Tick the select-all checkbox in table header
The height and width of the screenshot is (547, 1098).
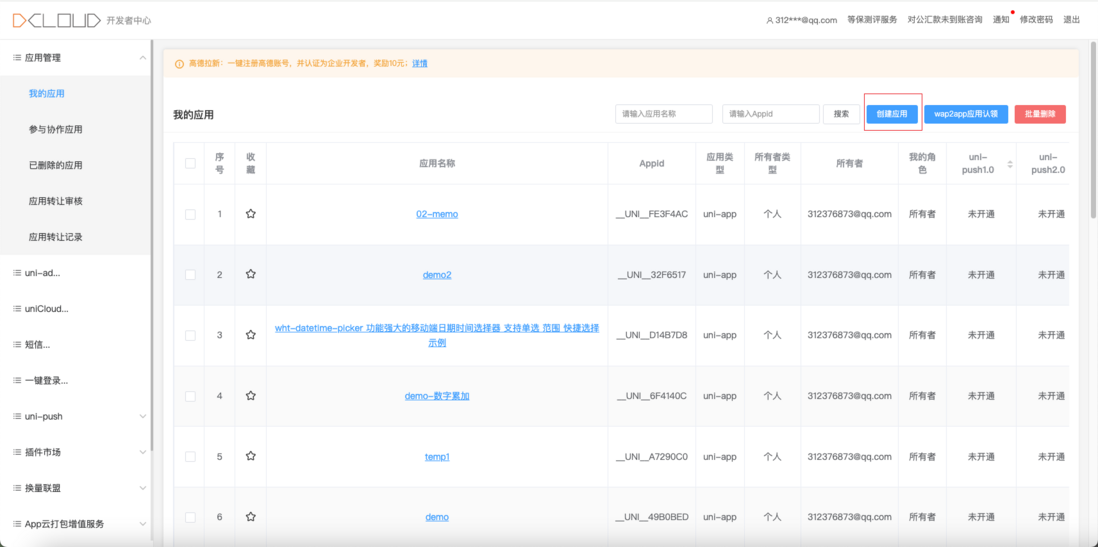coord(190,163)
